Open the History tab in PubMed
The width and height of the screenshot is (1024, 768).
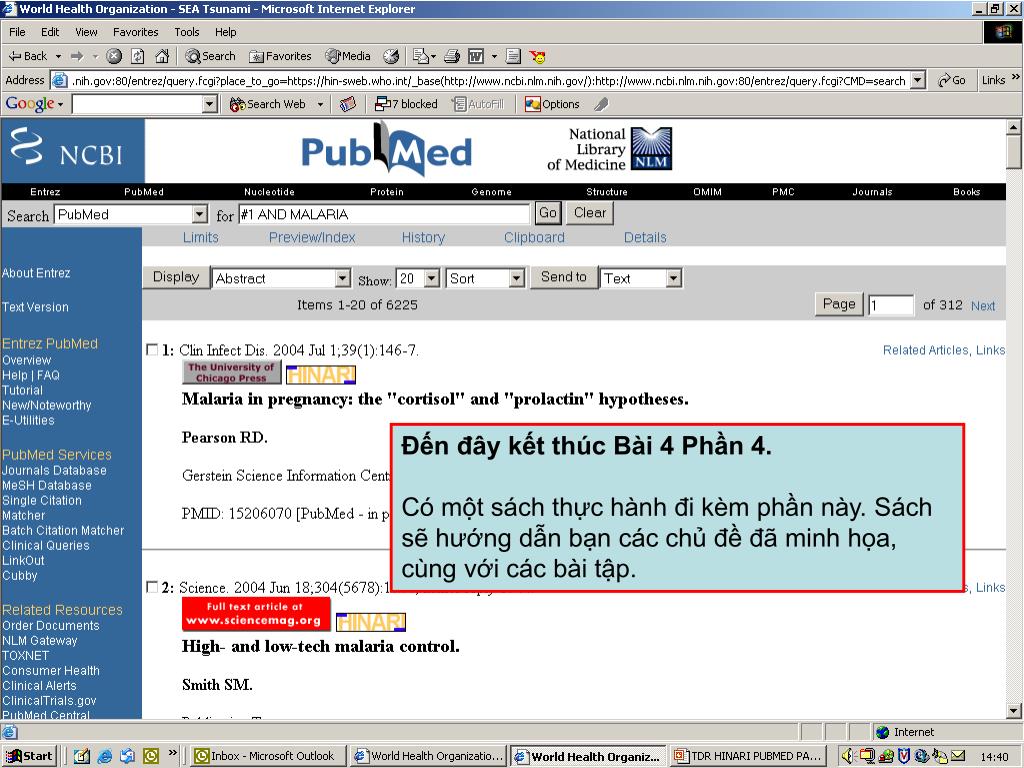(423, 238)
